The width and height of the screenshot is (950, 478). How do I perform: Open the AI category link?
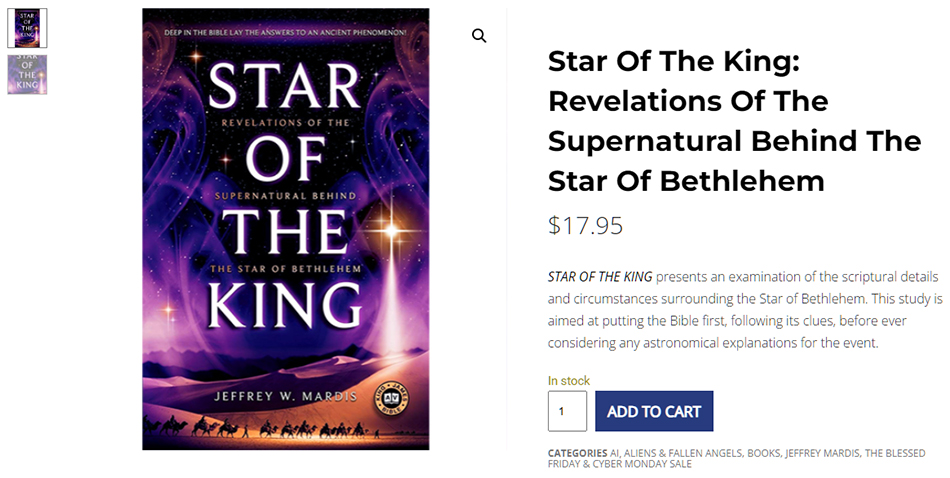(615, 453)
